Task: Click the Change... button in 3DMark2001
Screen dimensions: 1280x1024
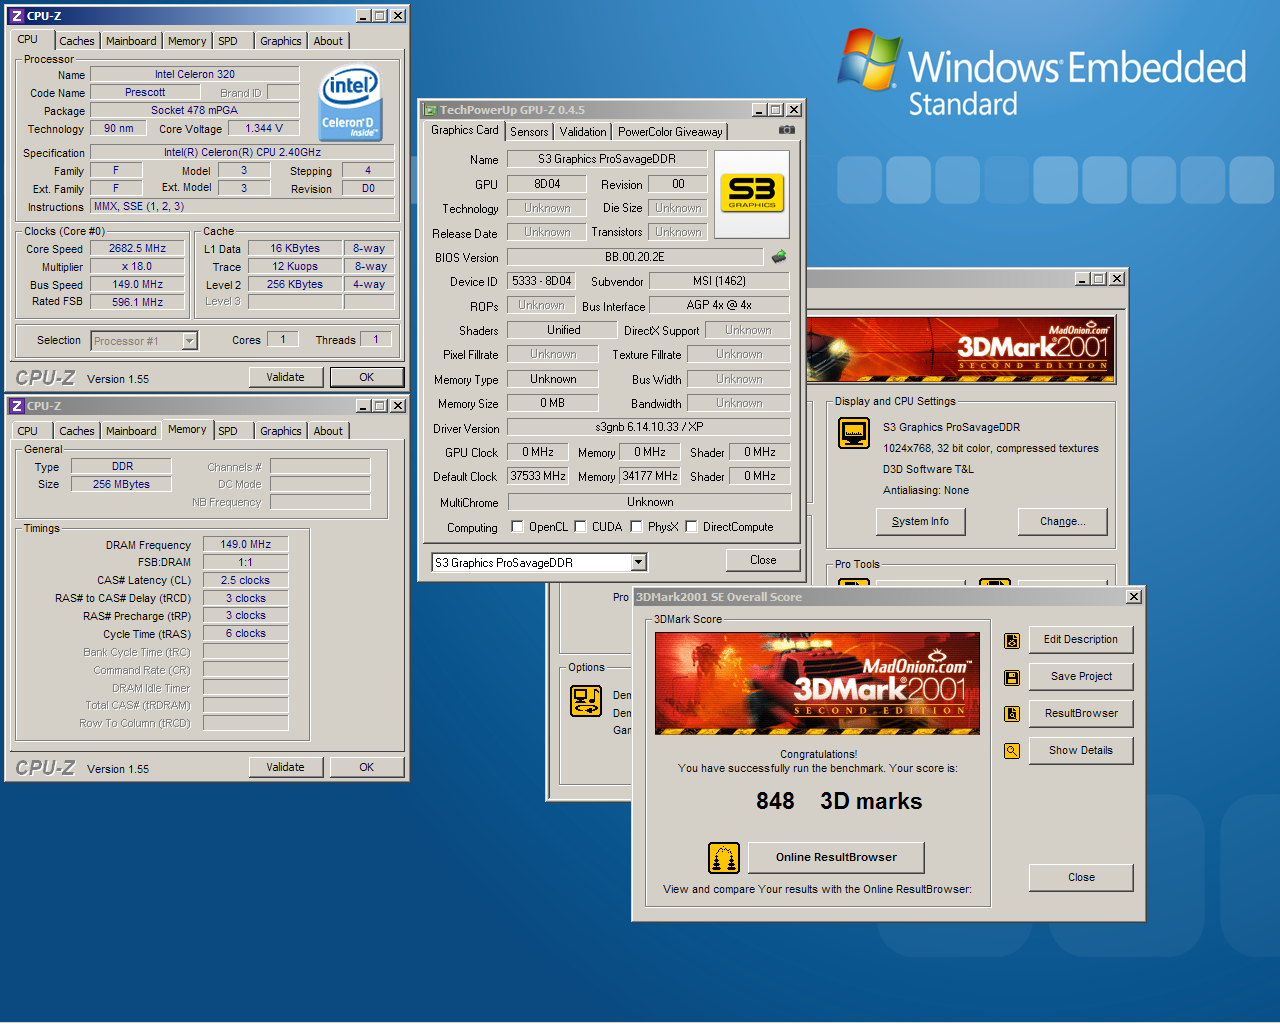Action: click(1063, 521)
